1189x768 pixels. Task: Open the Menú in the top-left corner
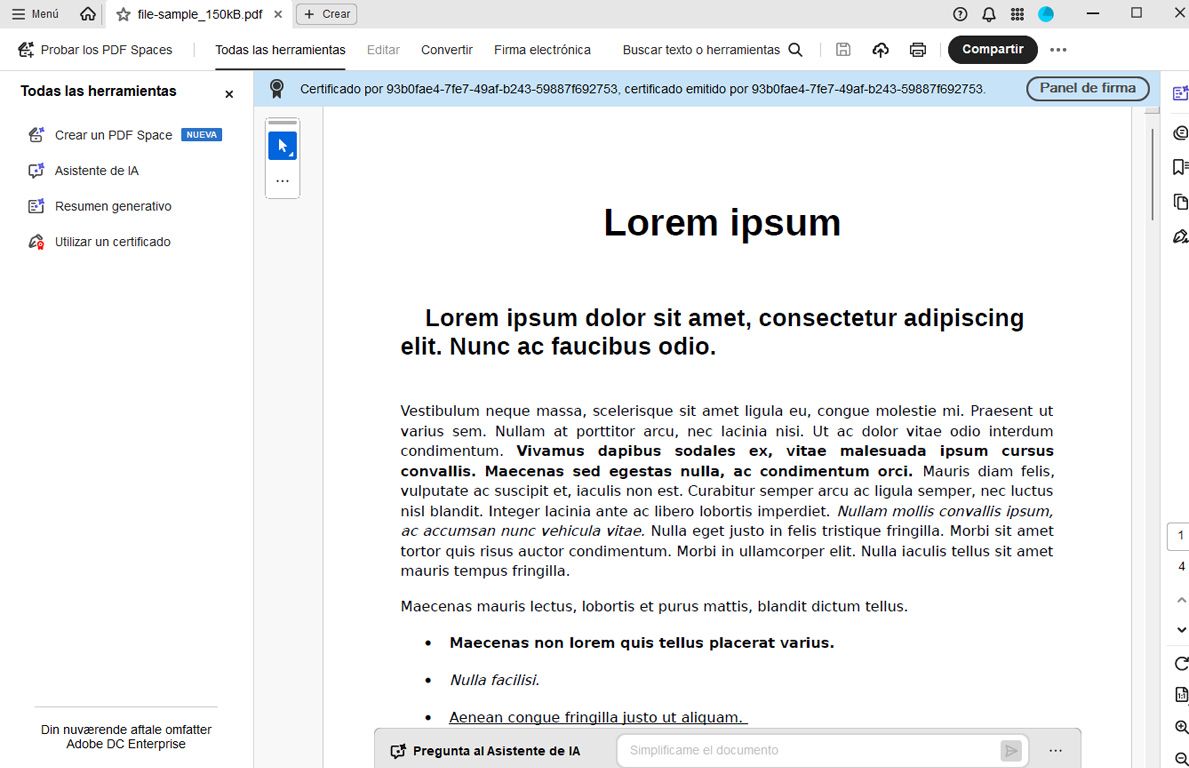(x=34, y=14)
